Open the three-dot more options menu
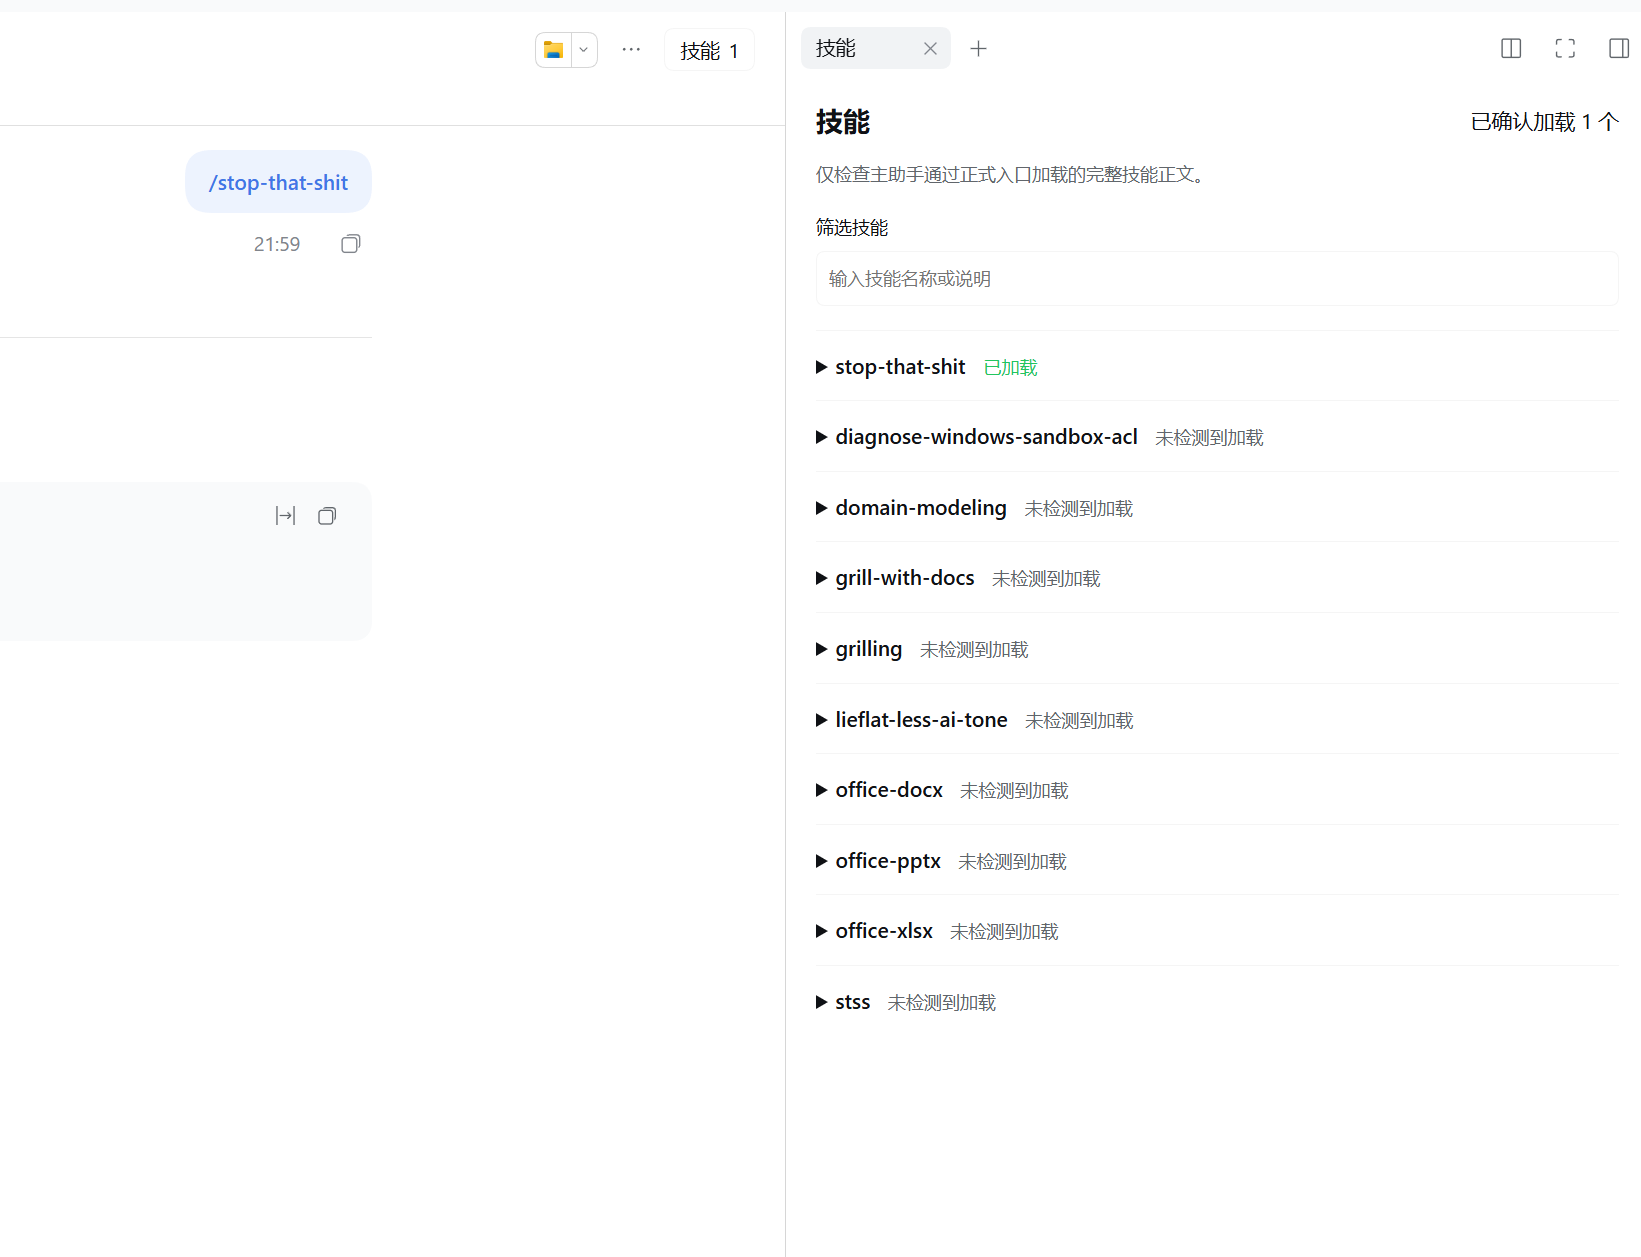 coord(631,49)
